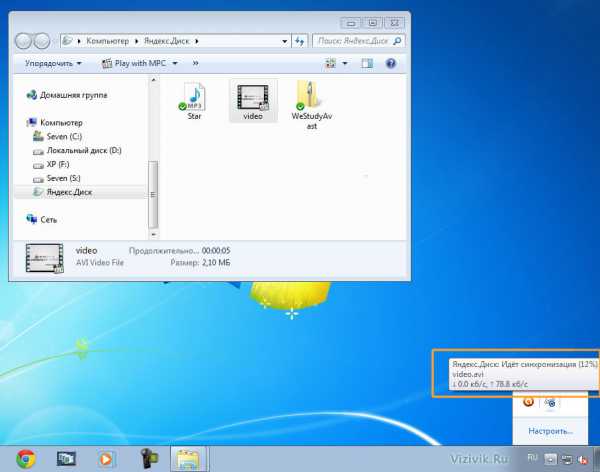Open drive Seven (C:) in navigation pane
Viewport: 600px width, 472px height.
[57, 136]
